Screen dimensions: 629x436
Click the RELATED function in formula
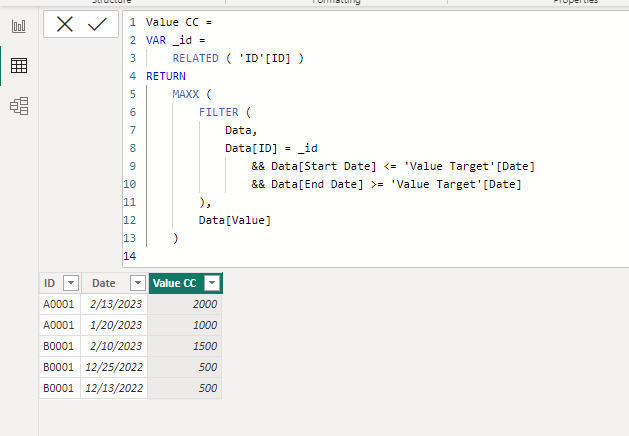coord(195,59)
